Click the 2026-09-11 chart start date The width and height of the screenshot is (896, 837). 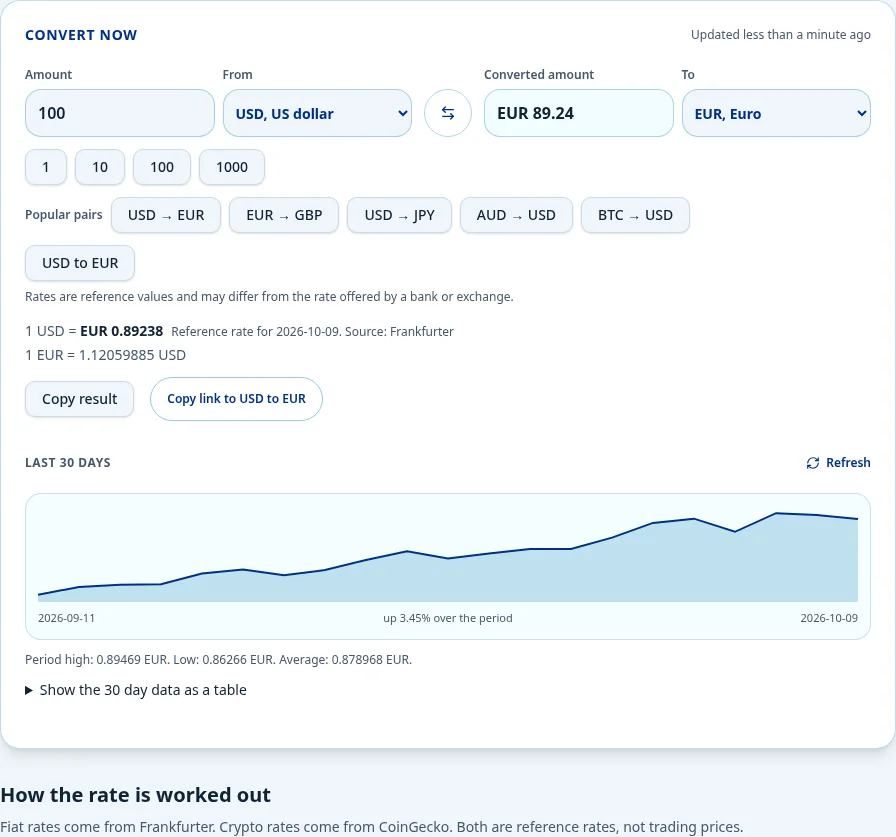(x=66, y=618)
